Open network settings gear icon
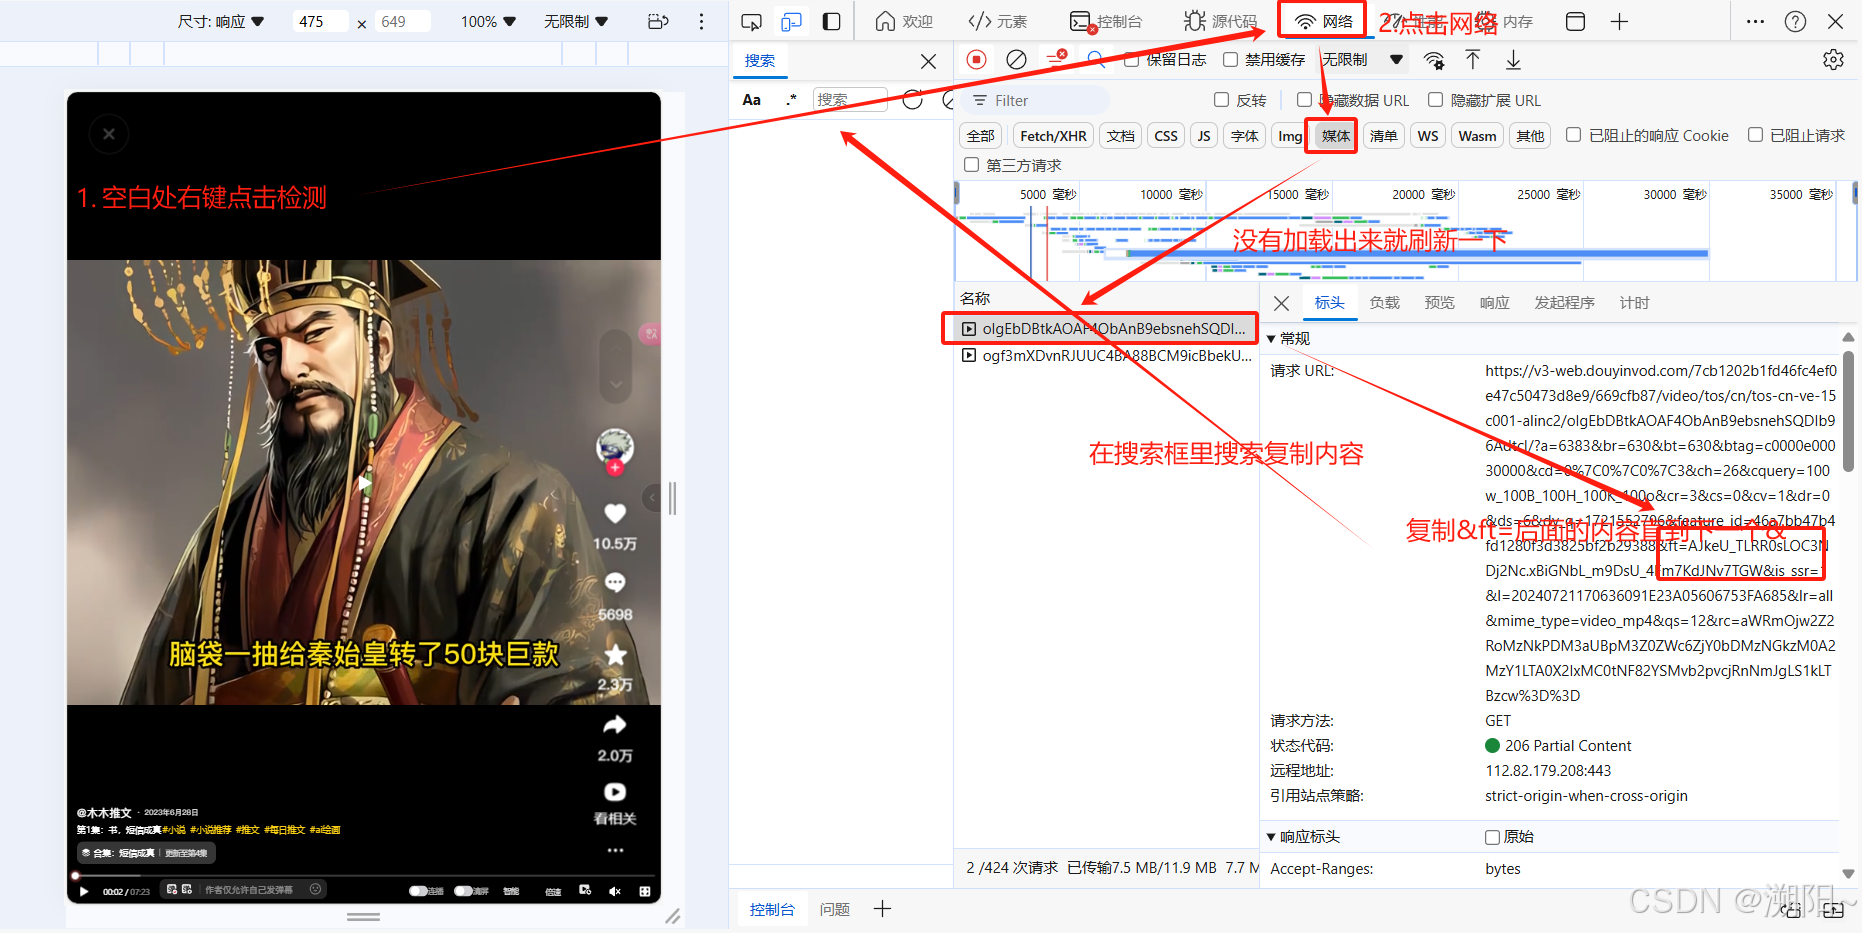The height and width of the screenshot is (933, 1862). coord(1833,60)
